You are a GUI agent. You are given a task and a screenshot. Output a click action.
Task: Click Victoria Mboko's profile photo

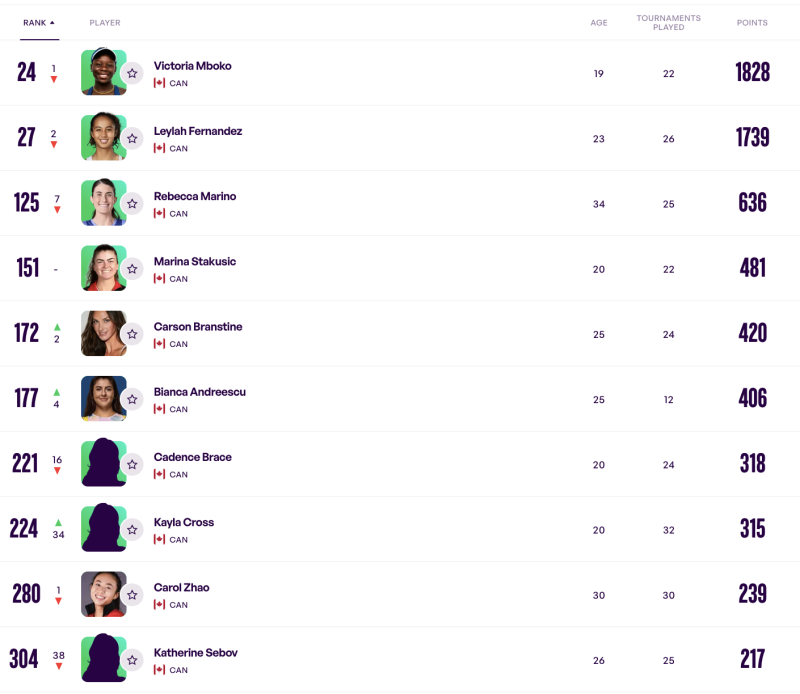click(101, 72)
